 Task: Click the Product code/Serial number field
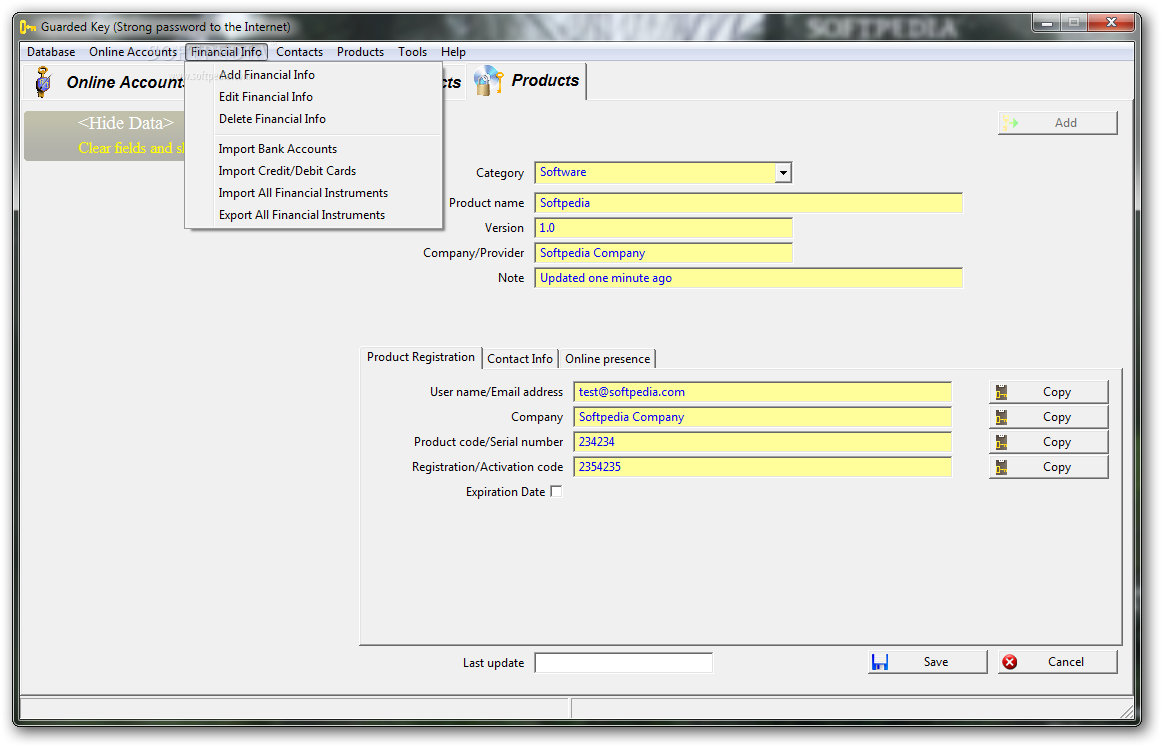pos(763,442)
